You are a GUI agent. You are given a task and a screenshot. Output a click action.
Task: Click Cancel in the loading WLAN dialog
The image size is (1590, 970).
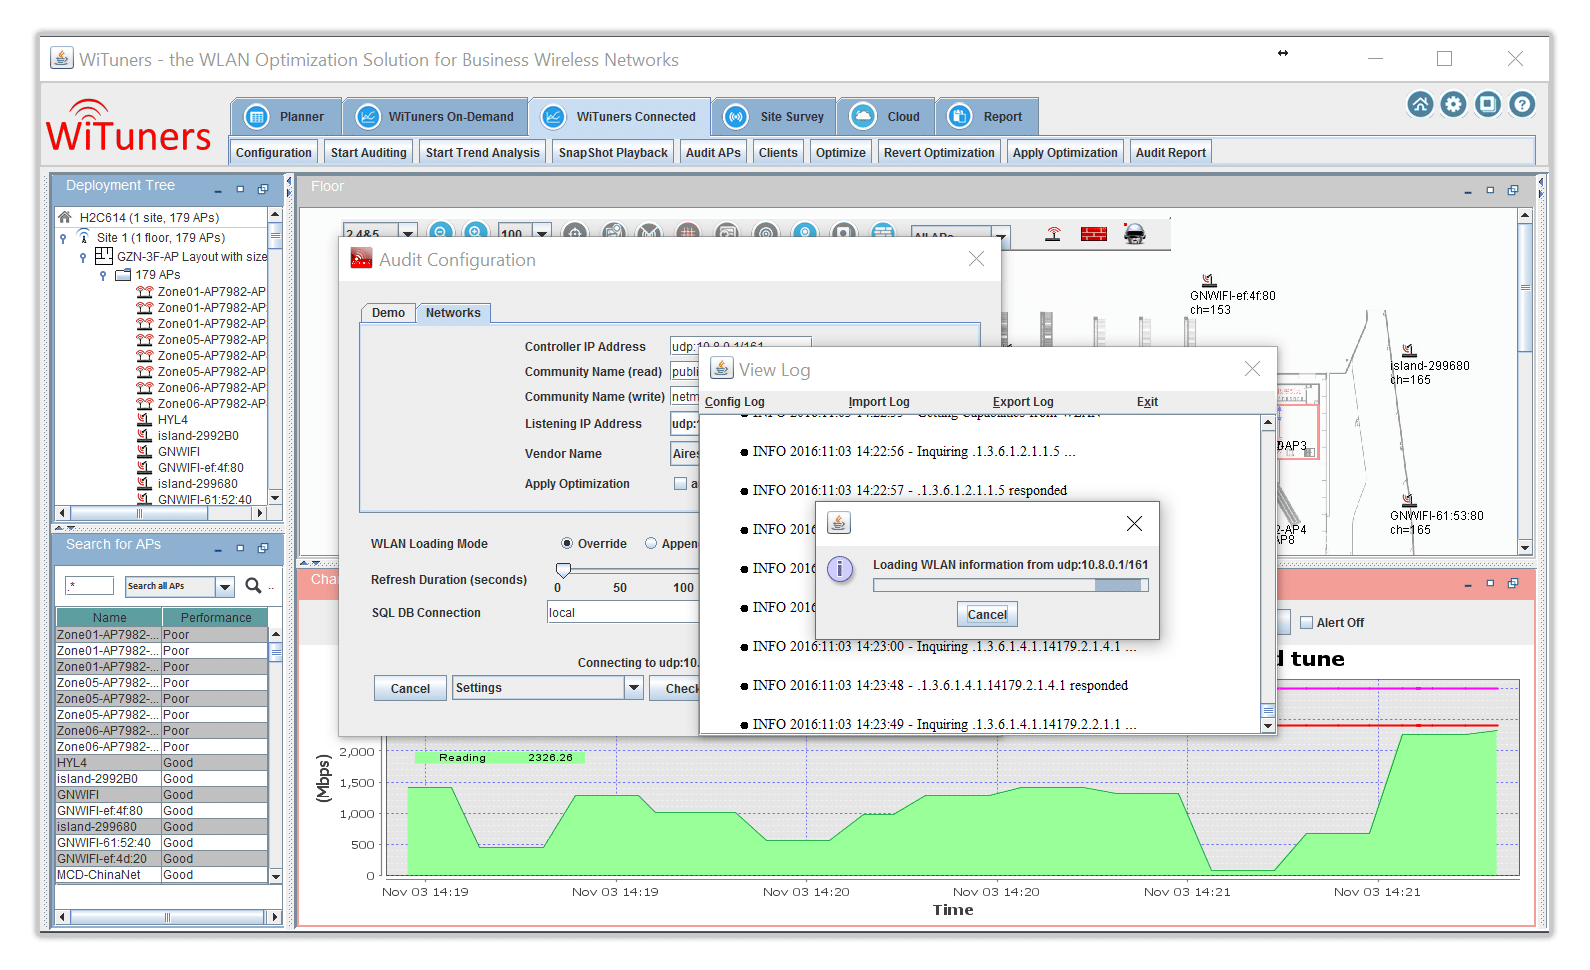point(987,615)
